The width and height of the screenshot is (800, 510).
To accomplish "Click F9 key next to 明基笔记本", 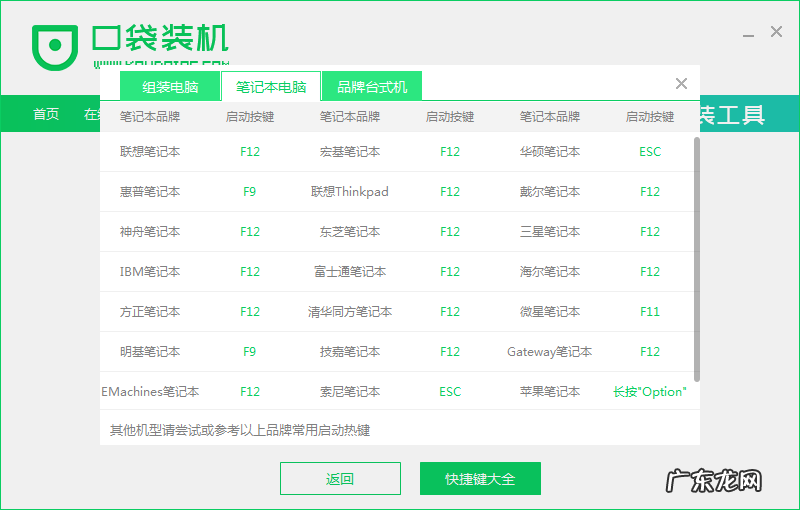I will (249, 351).
